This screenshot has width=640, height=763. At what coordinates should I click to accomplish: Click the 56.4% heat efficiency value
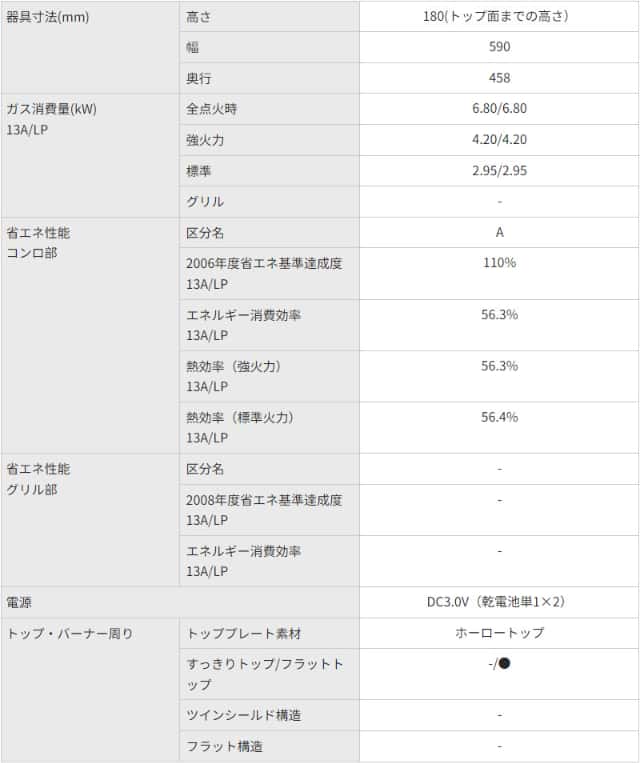(x=499, y=417)
